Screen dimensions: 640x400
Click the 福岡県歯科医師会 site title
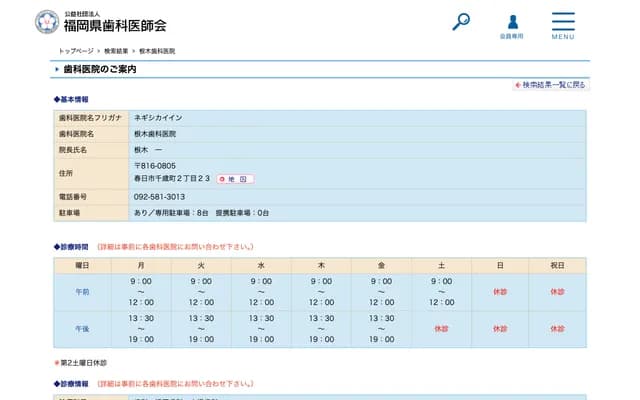[x=115, y=25]
